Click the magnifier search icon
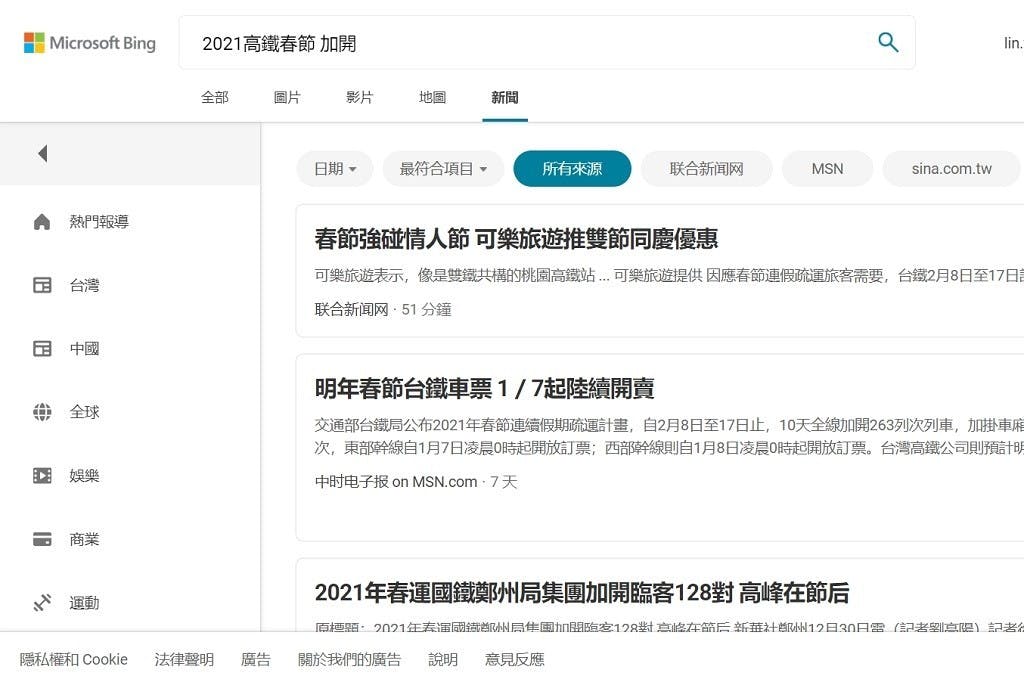This screenshot has width=1024, height=679. coord(888,42)
